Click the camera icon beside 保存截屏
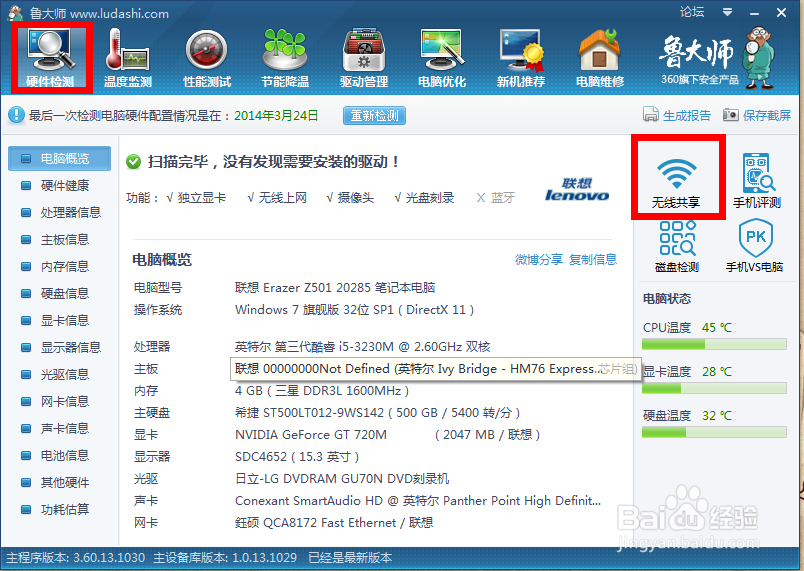Image resolution: width=804 pixels, height=571 pixels. point(731,115)
